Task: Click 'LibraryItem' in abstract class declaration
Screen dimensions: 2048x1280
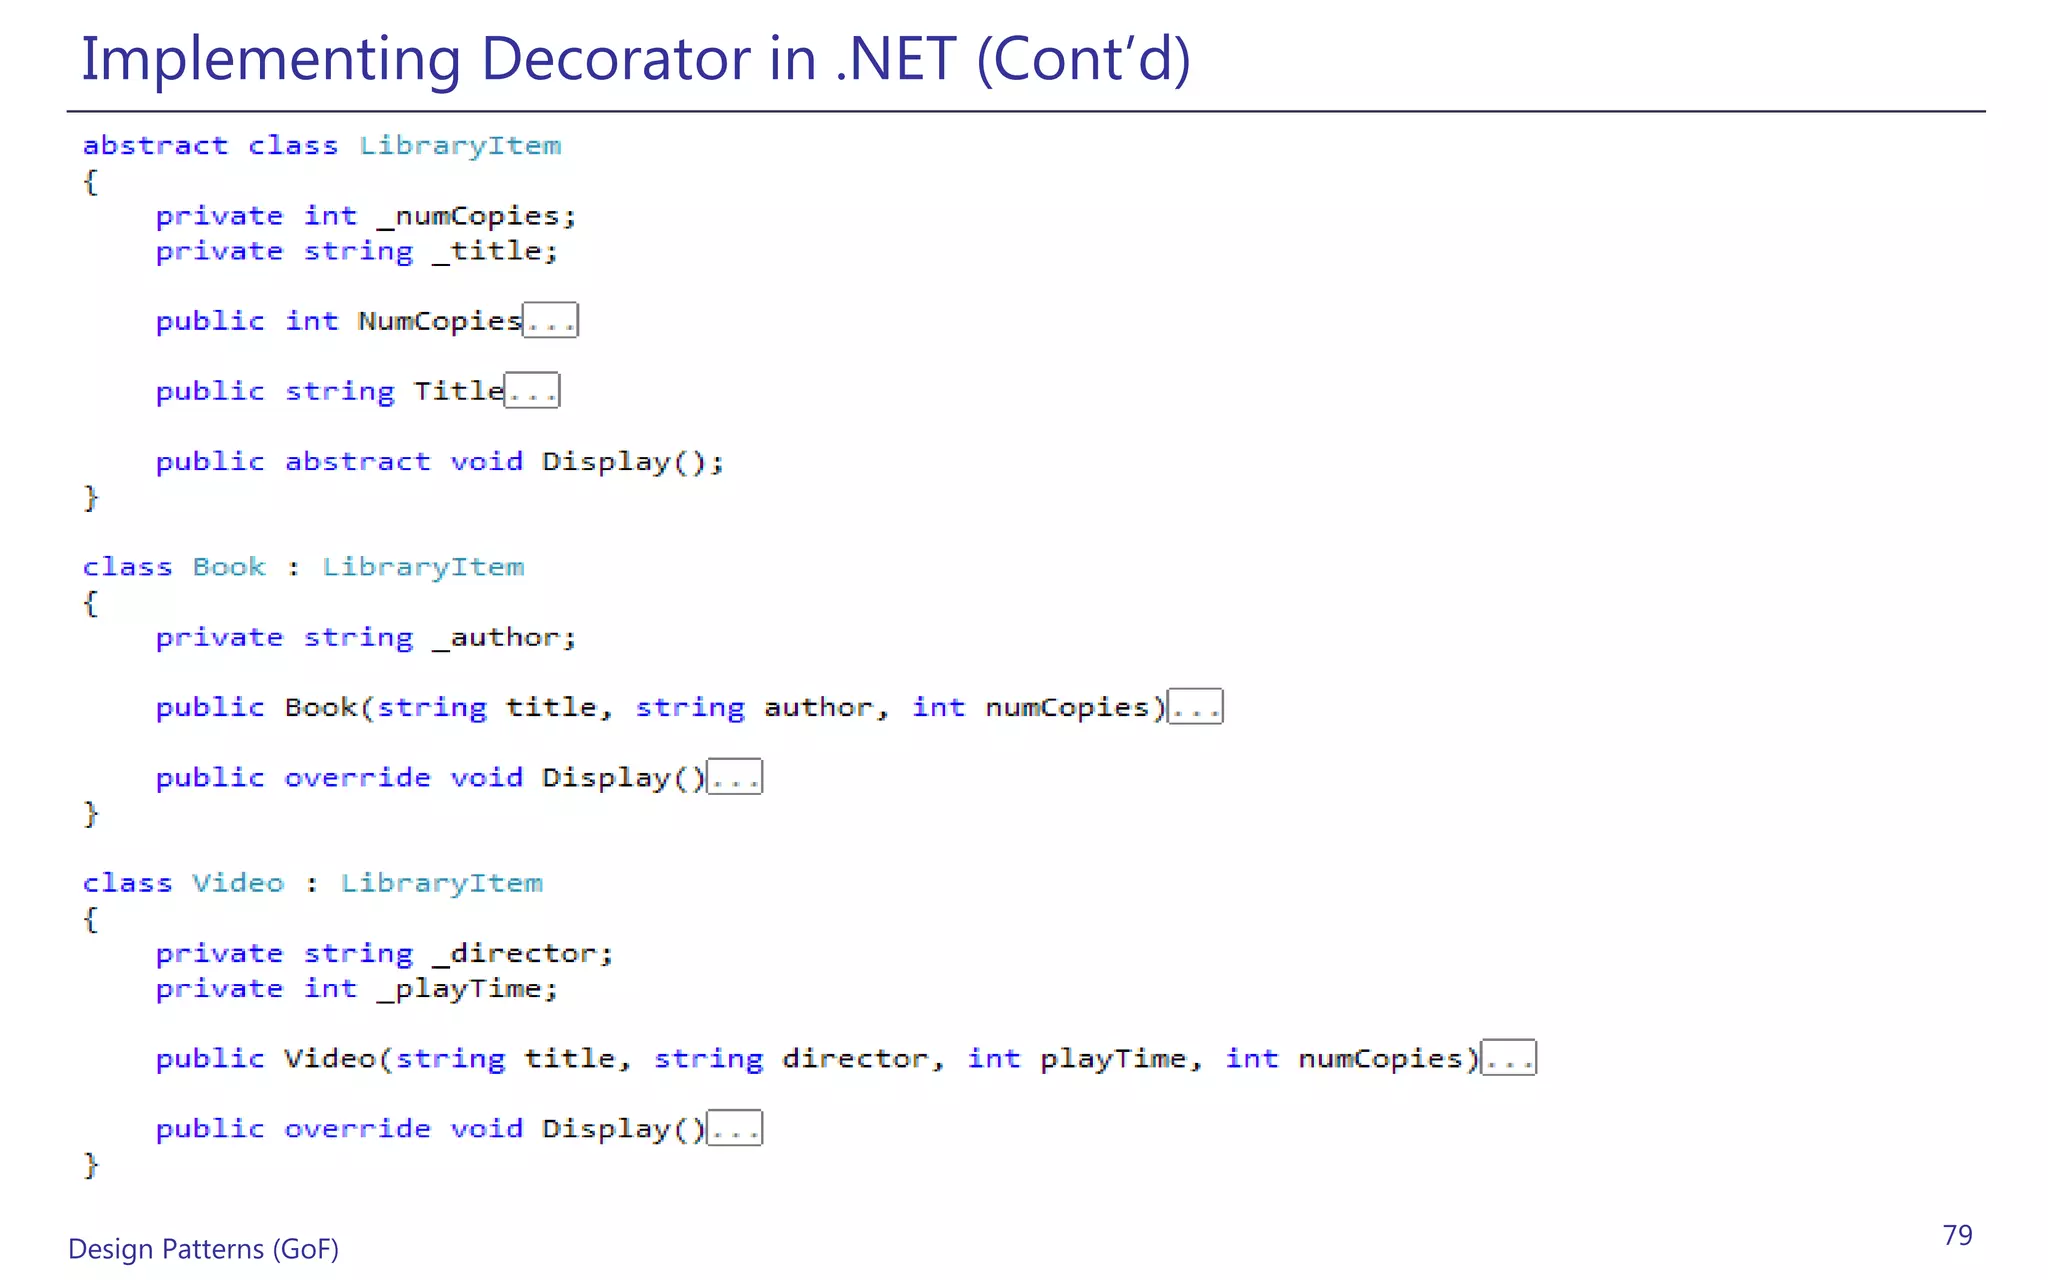Action: [x=460, y=146]
